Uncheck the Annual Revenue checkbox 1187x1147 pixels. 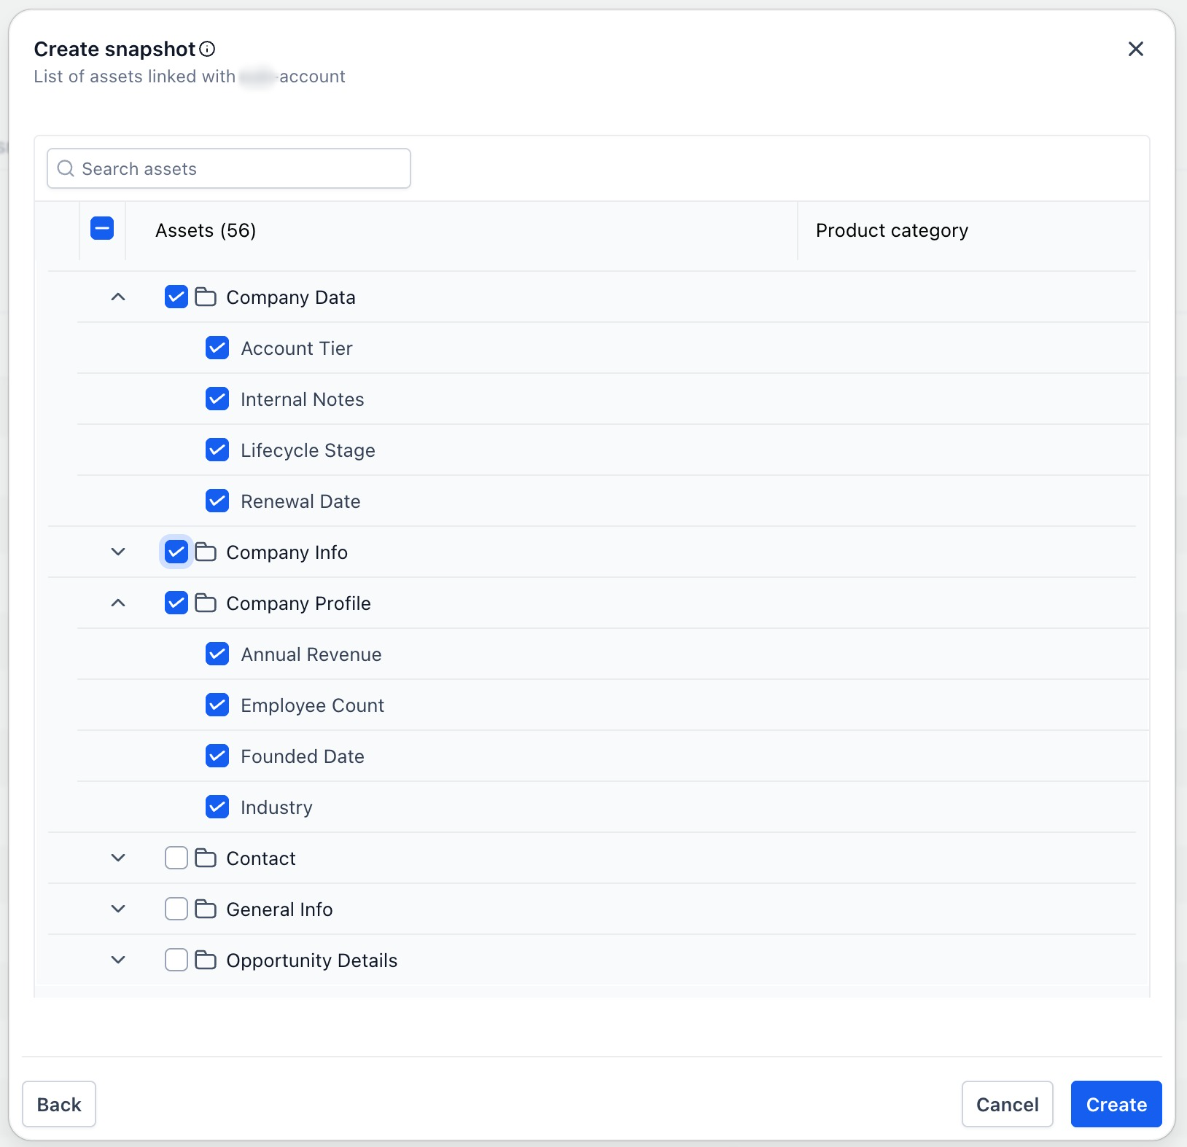coord(217,653)
